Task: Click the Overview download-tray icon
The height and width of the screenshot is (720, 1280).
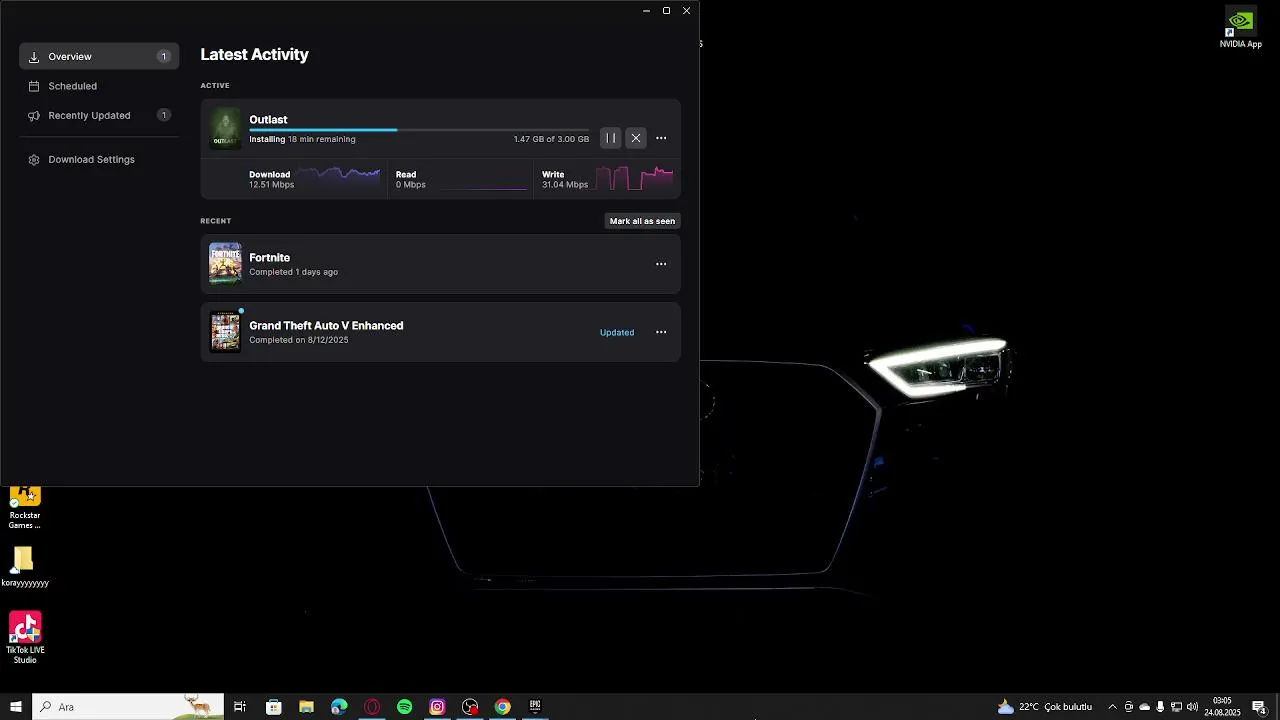Action: 34,57
